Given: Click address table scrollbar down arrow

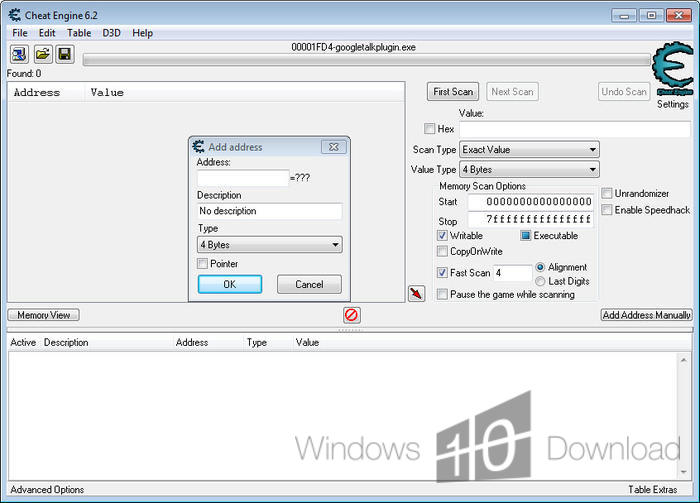Looking at the screenshot, I should tap(683, 472).
